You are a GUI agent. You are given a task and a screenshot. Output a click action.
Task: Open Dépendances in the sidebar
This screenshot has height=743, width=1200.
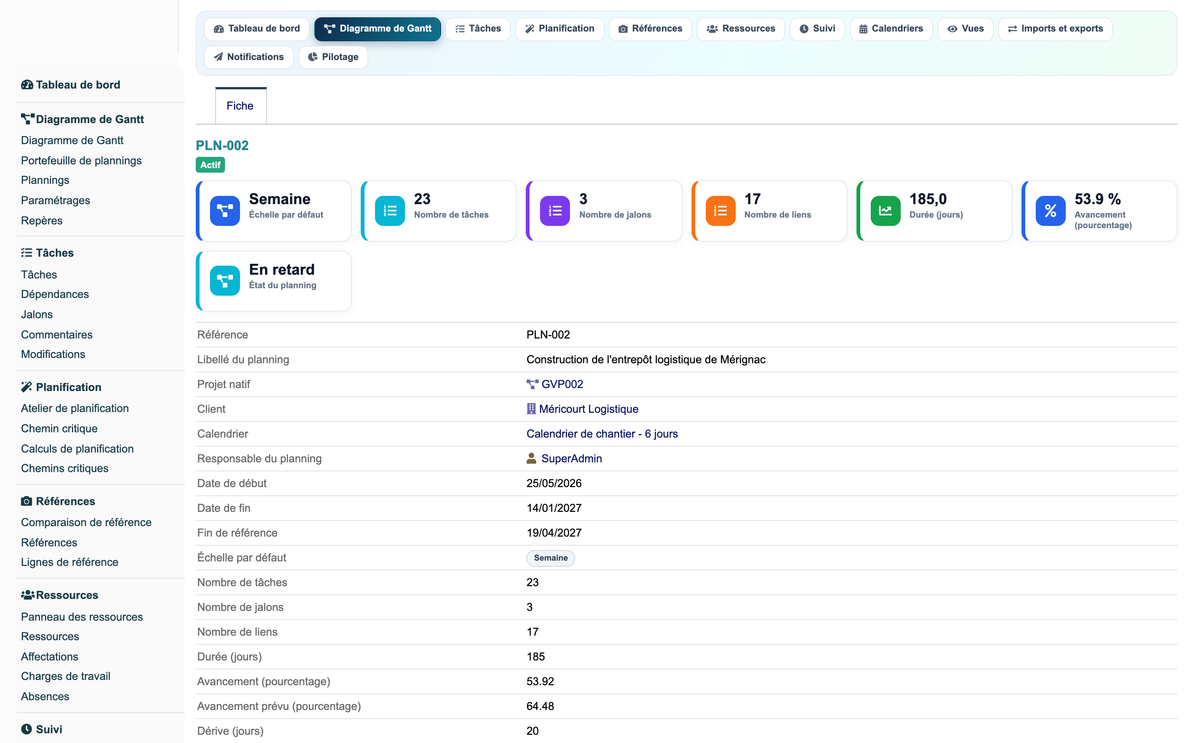[x=55, y=295]
